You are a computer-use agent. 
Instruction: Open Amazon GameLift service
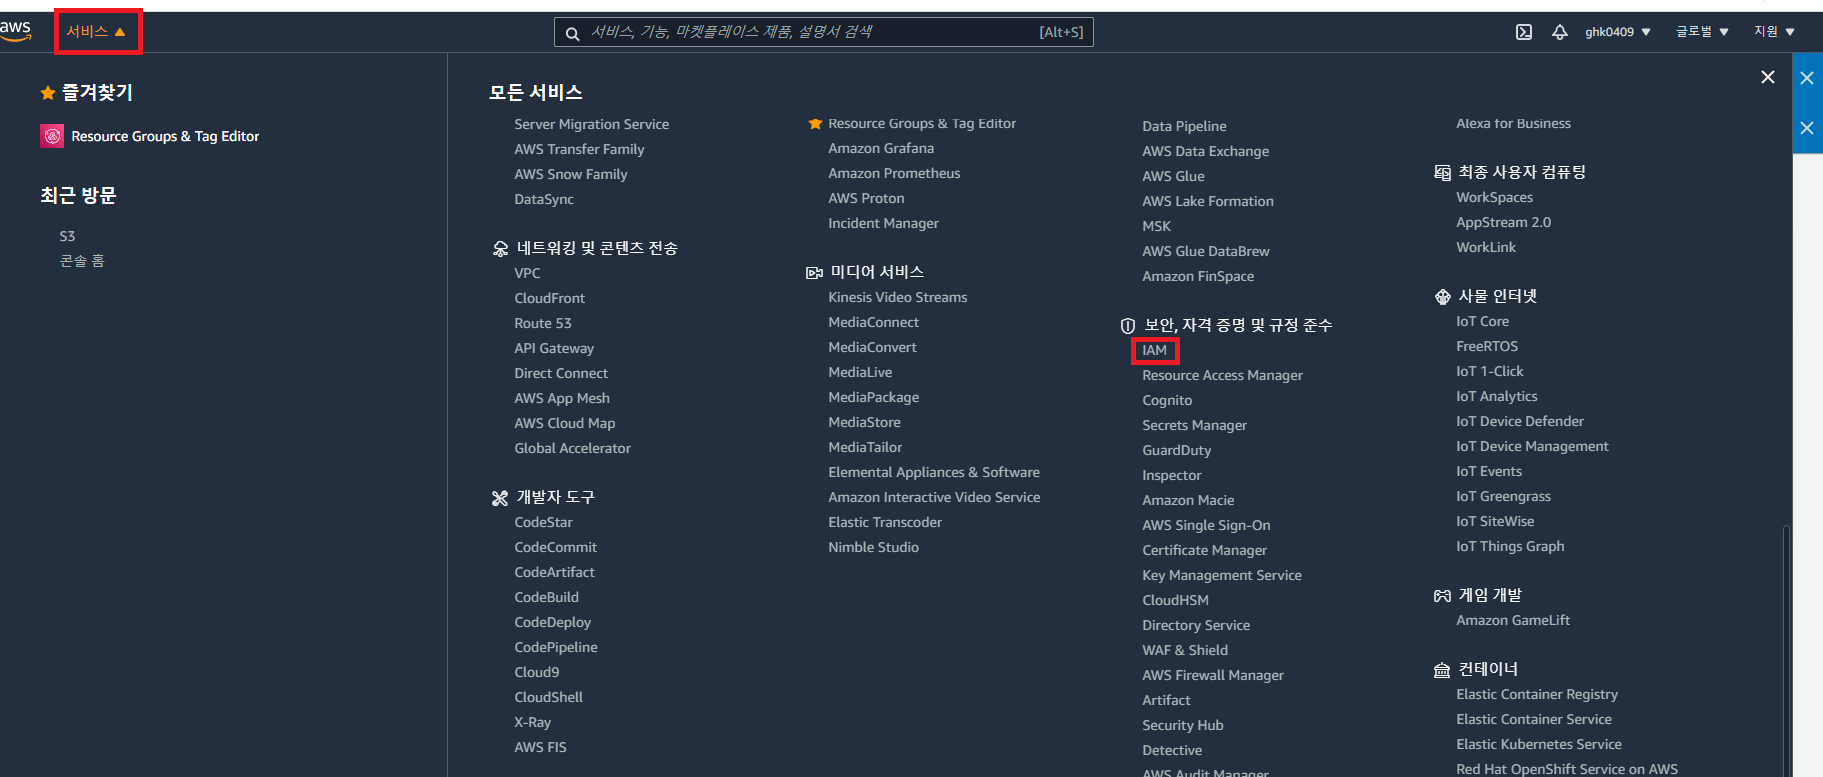pos(1513,620)
